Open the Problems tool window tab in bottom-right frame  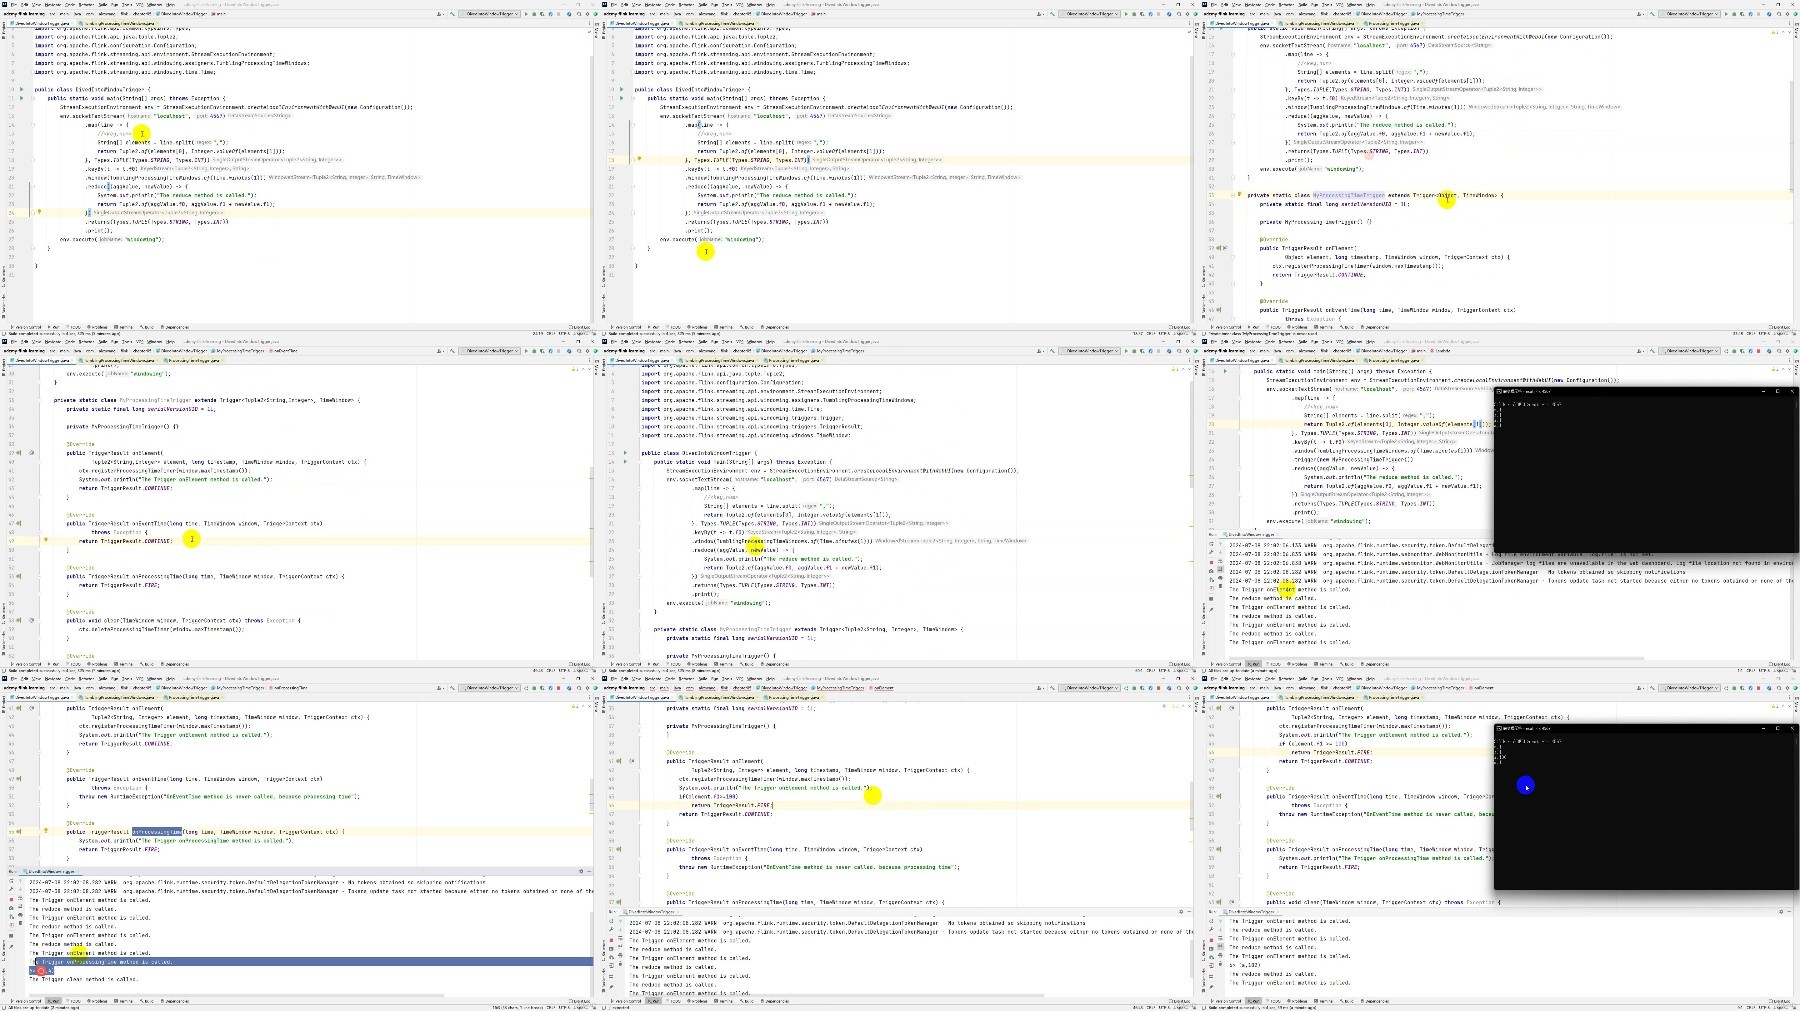pos(1298,1001)
